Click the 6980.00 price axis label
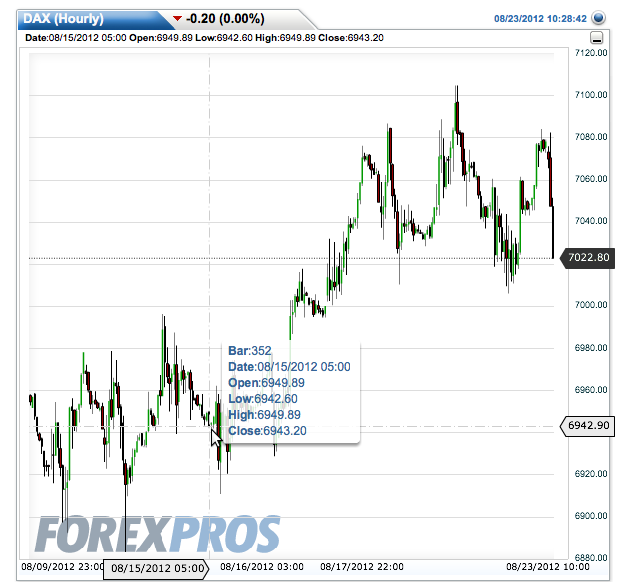Viewport: 627px width, 582px height. click(x=591, y=348)
